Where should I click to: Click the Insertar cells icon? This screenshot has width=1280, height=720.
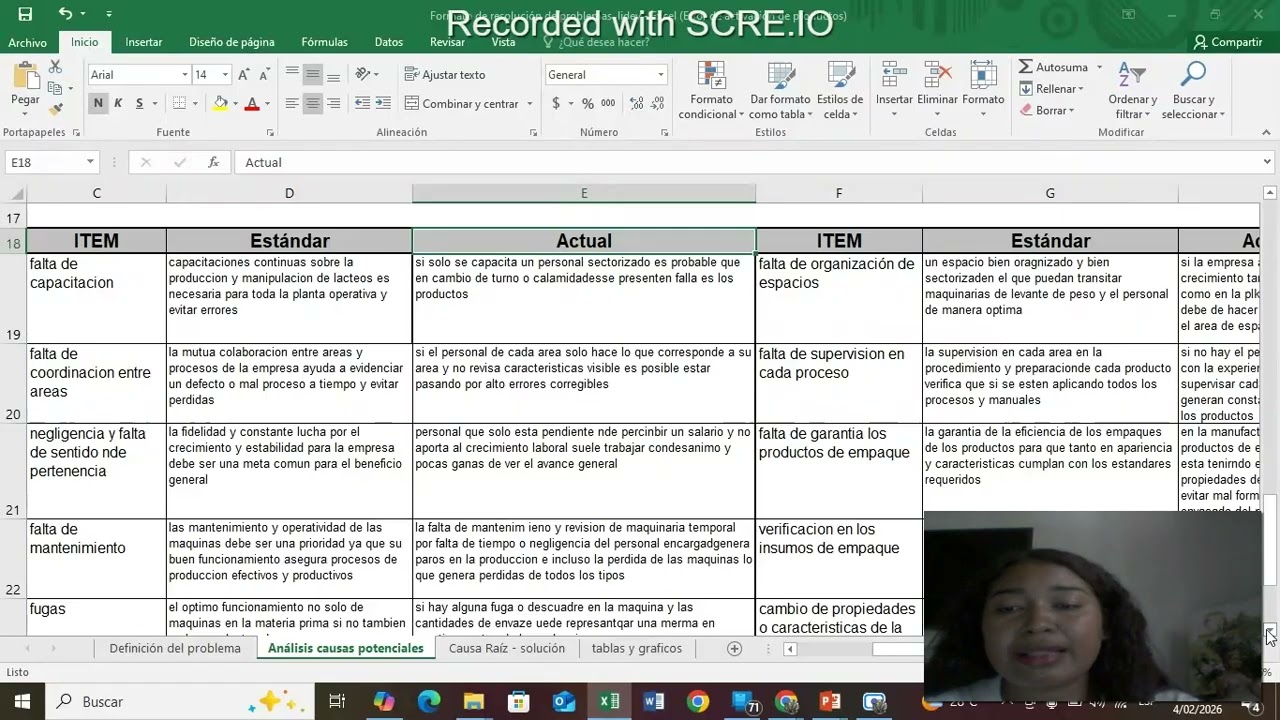click(x=894, y=76)
